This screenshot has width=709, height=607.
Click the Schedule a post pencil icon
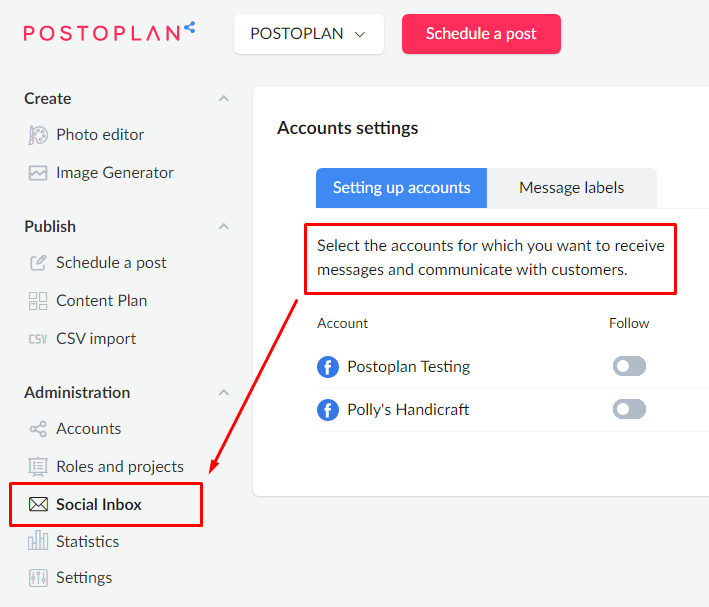[x=38, y=262]
